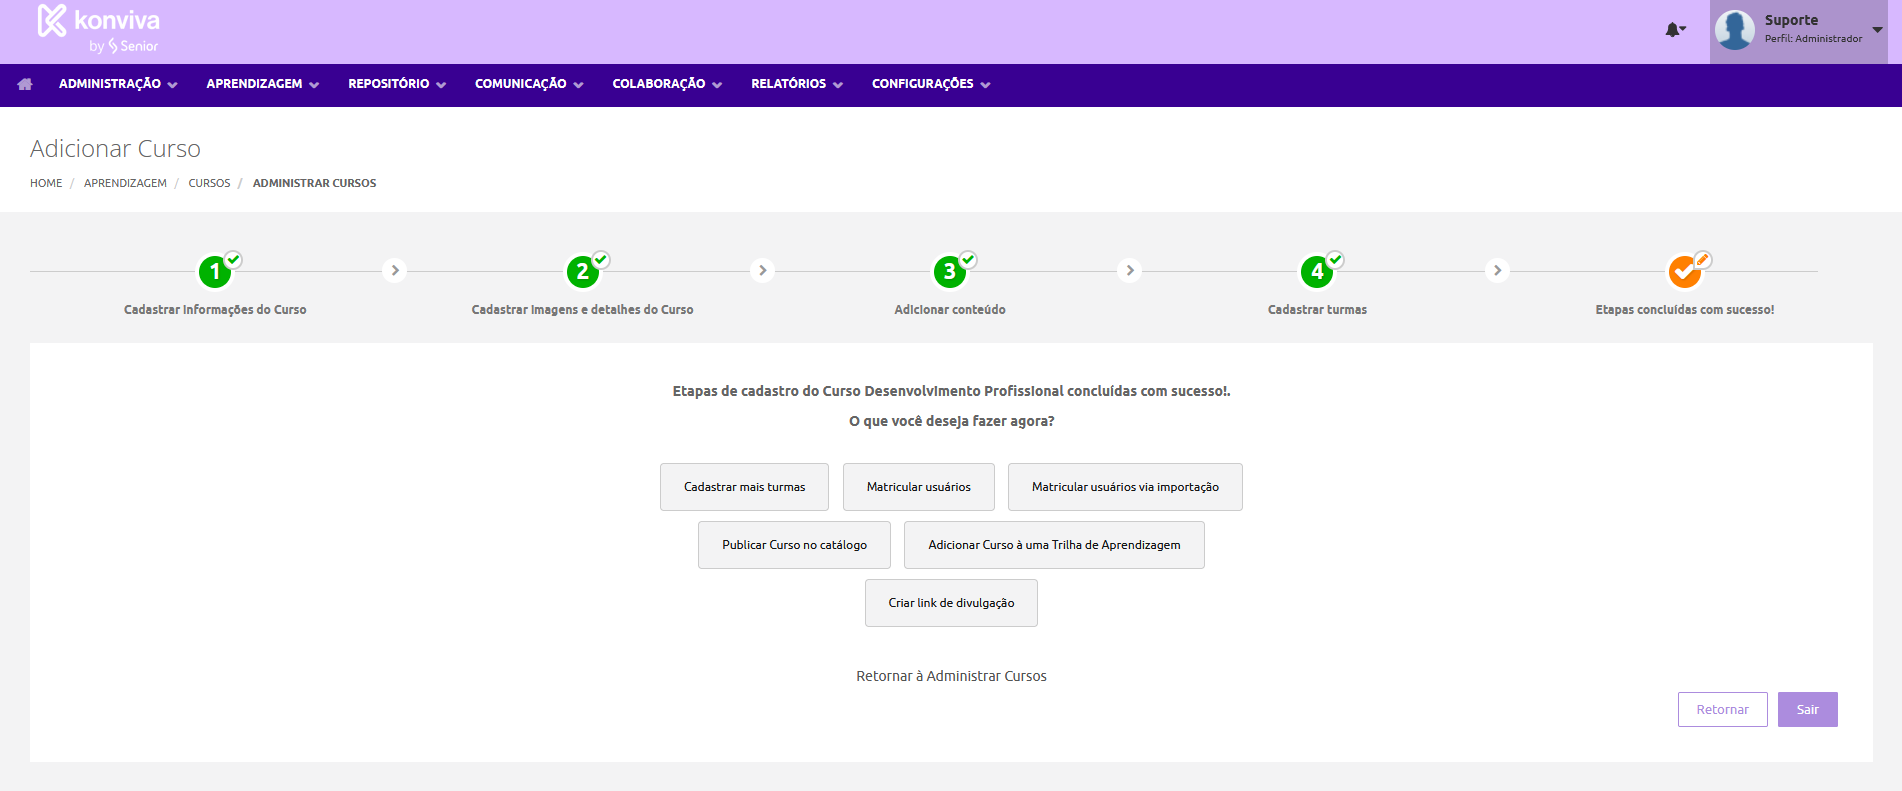Go to step 1 circle icon
1902x791 pixels.
pos(215,272)
